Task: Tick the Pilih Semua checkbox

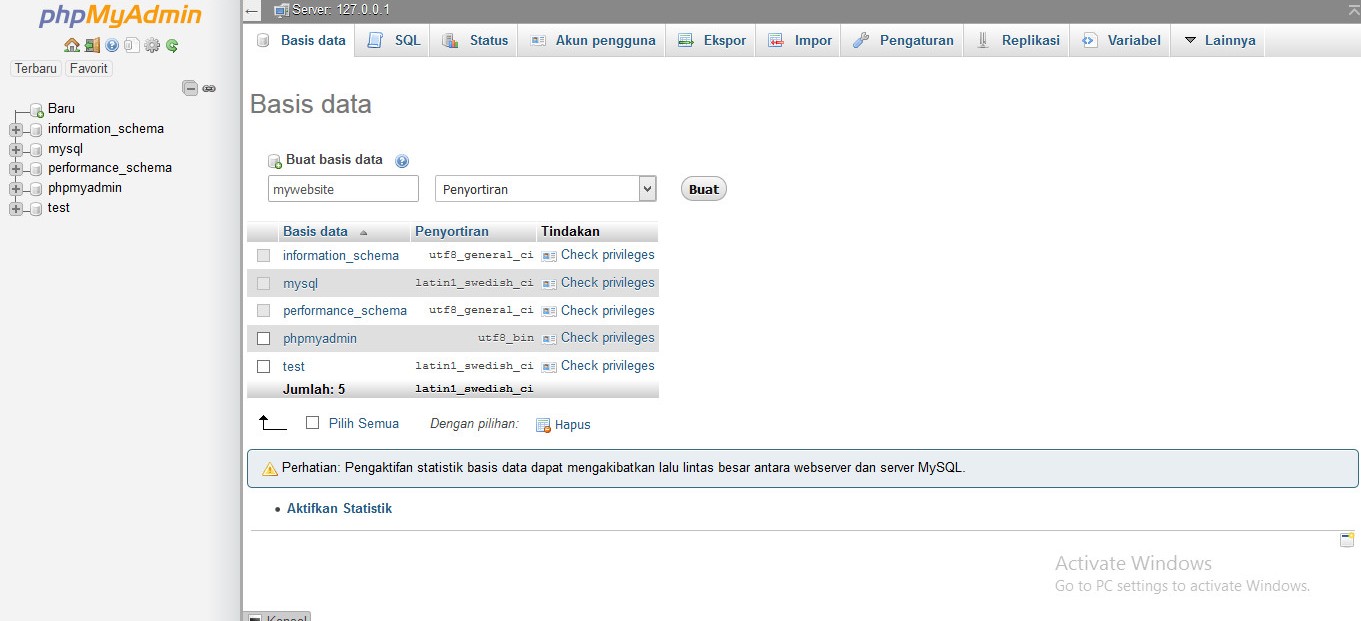Action: (x=313, y=423)
